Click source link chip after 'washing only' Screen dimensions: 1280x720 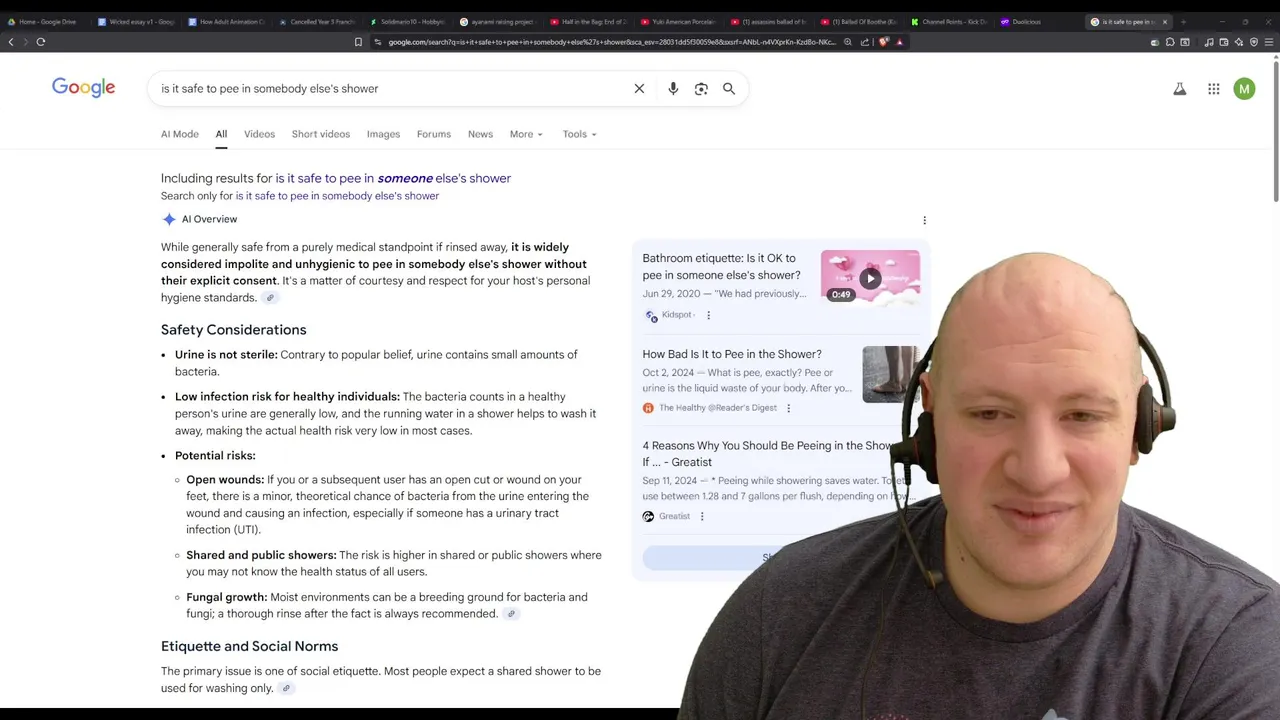pos(286,689)
